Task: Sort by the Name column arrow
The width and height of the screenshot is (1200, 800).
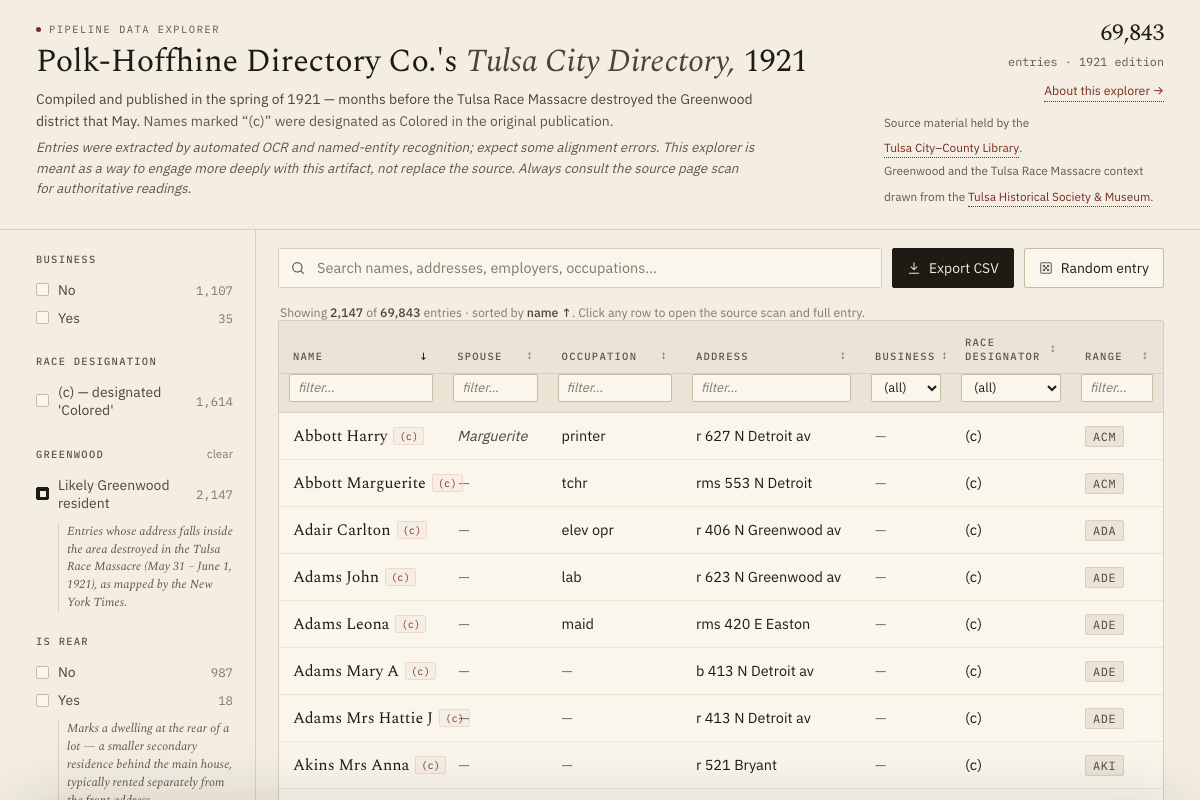Action: click(x=423, y=356)
